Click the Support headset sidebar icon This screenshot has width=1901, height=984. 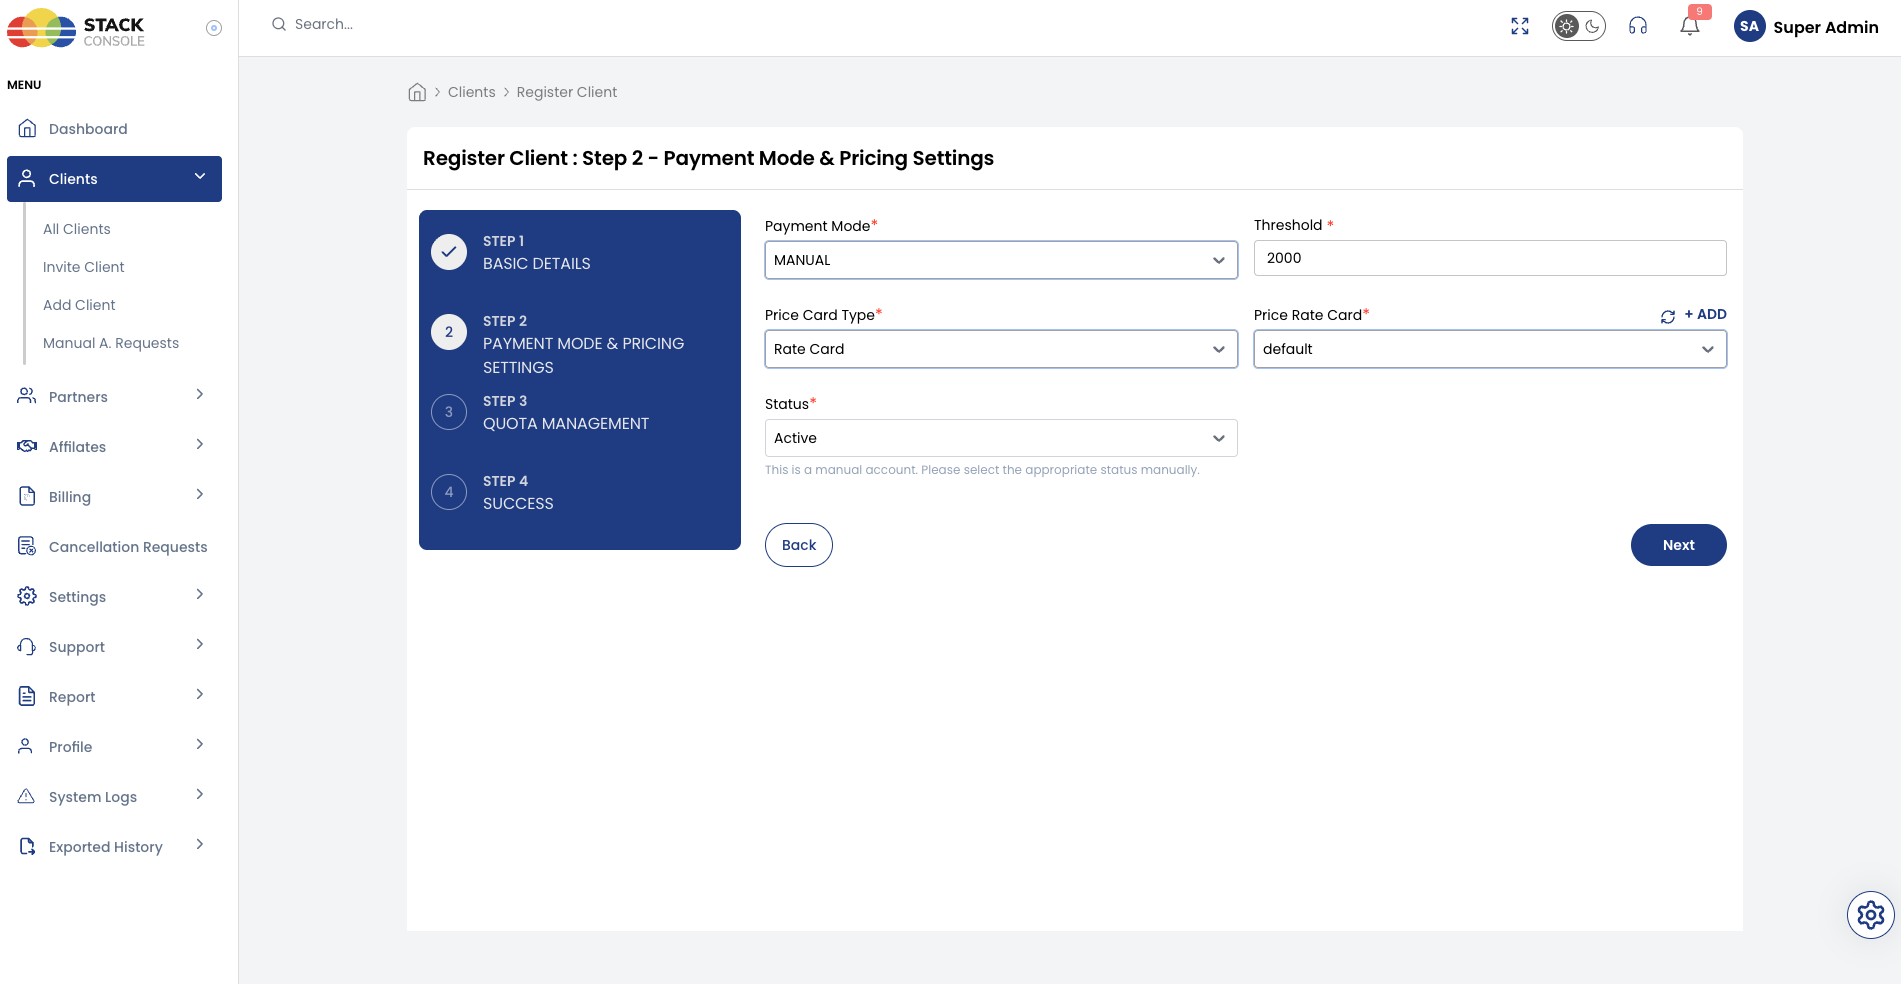tap(27, 646)
